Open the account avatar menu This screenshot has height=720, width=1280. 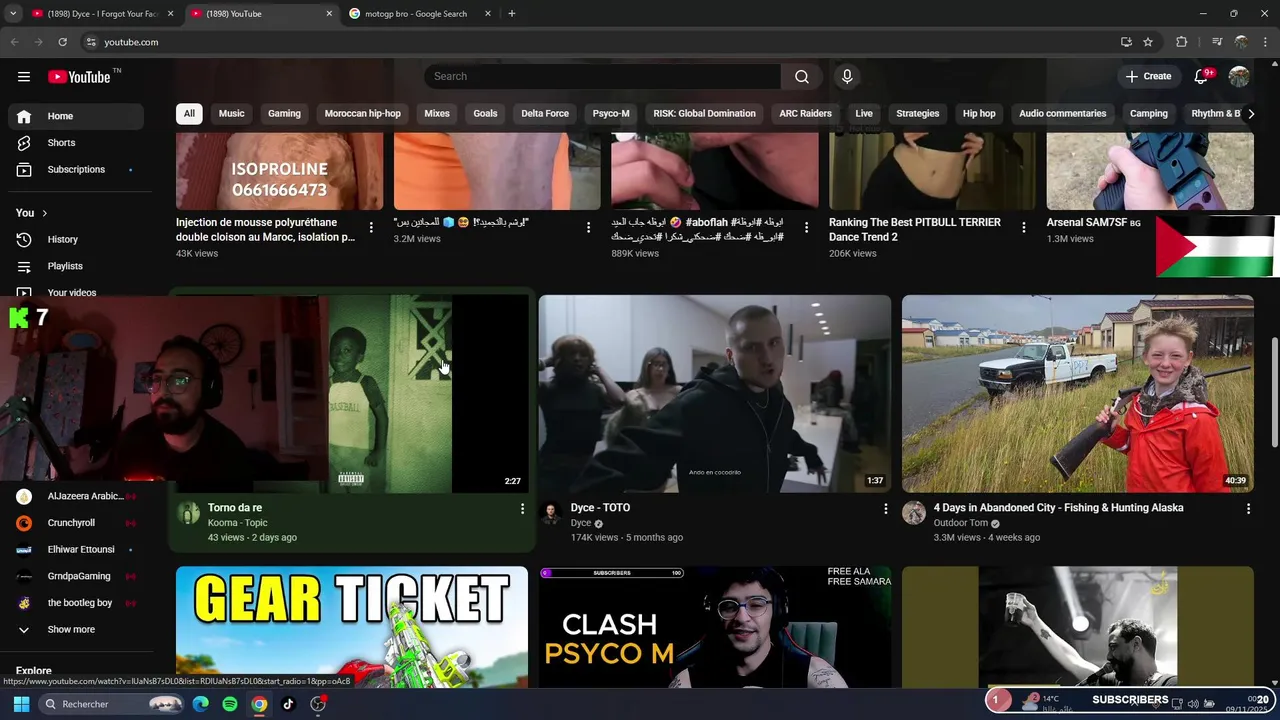point(1239,77)
